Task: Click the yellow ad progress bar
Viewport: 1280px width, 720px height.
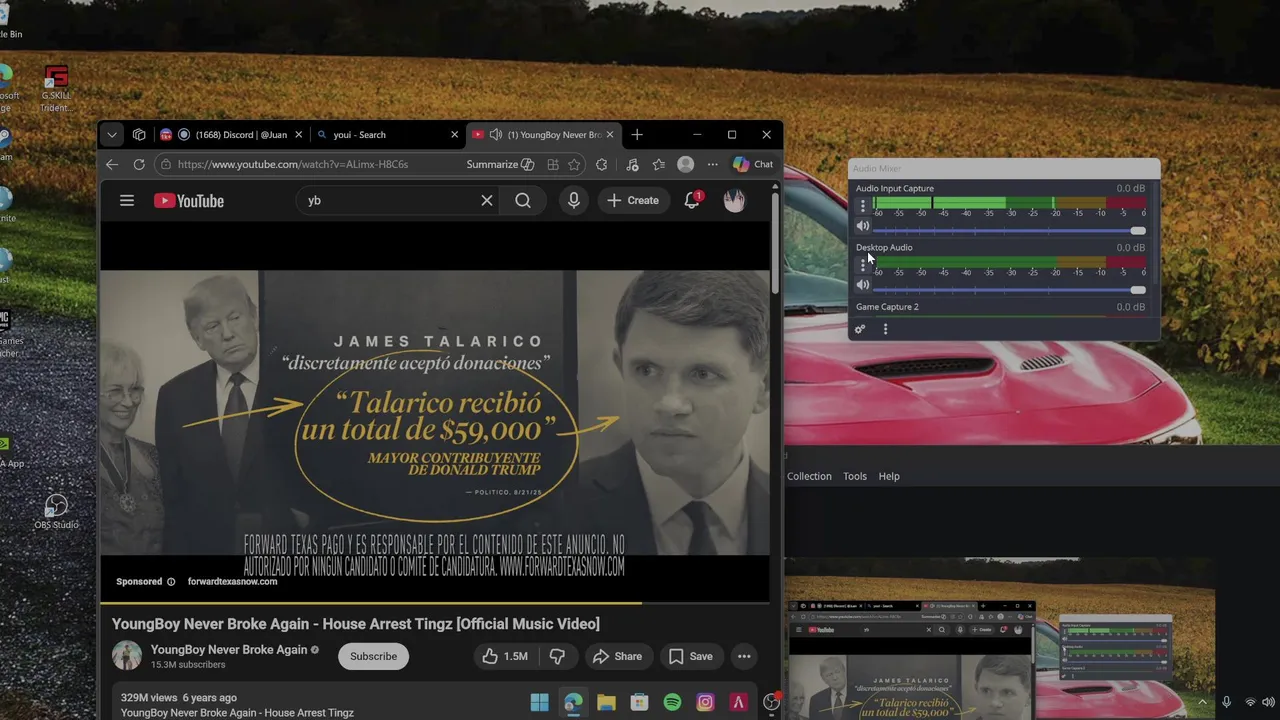Action: [371, 603]
